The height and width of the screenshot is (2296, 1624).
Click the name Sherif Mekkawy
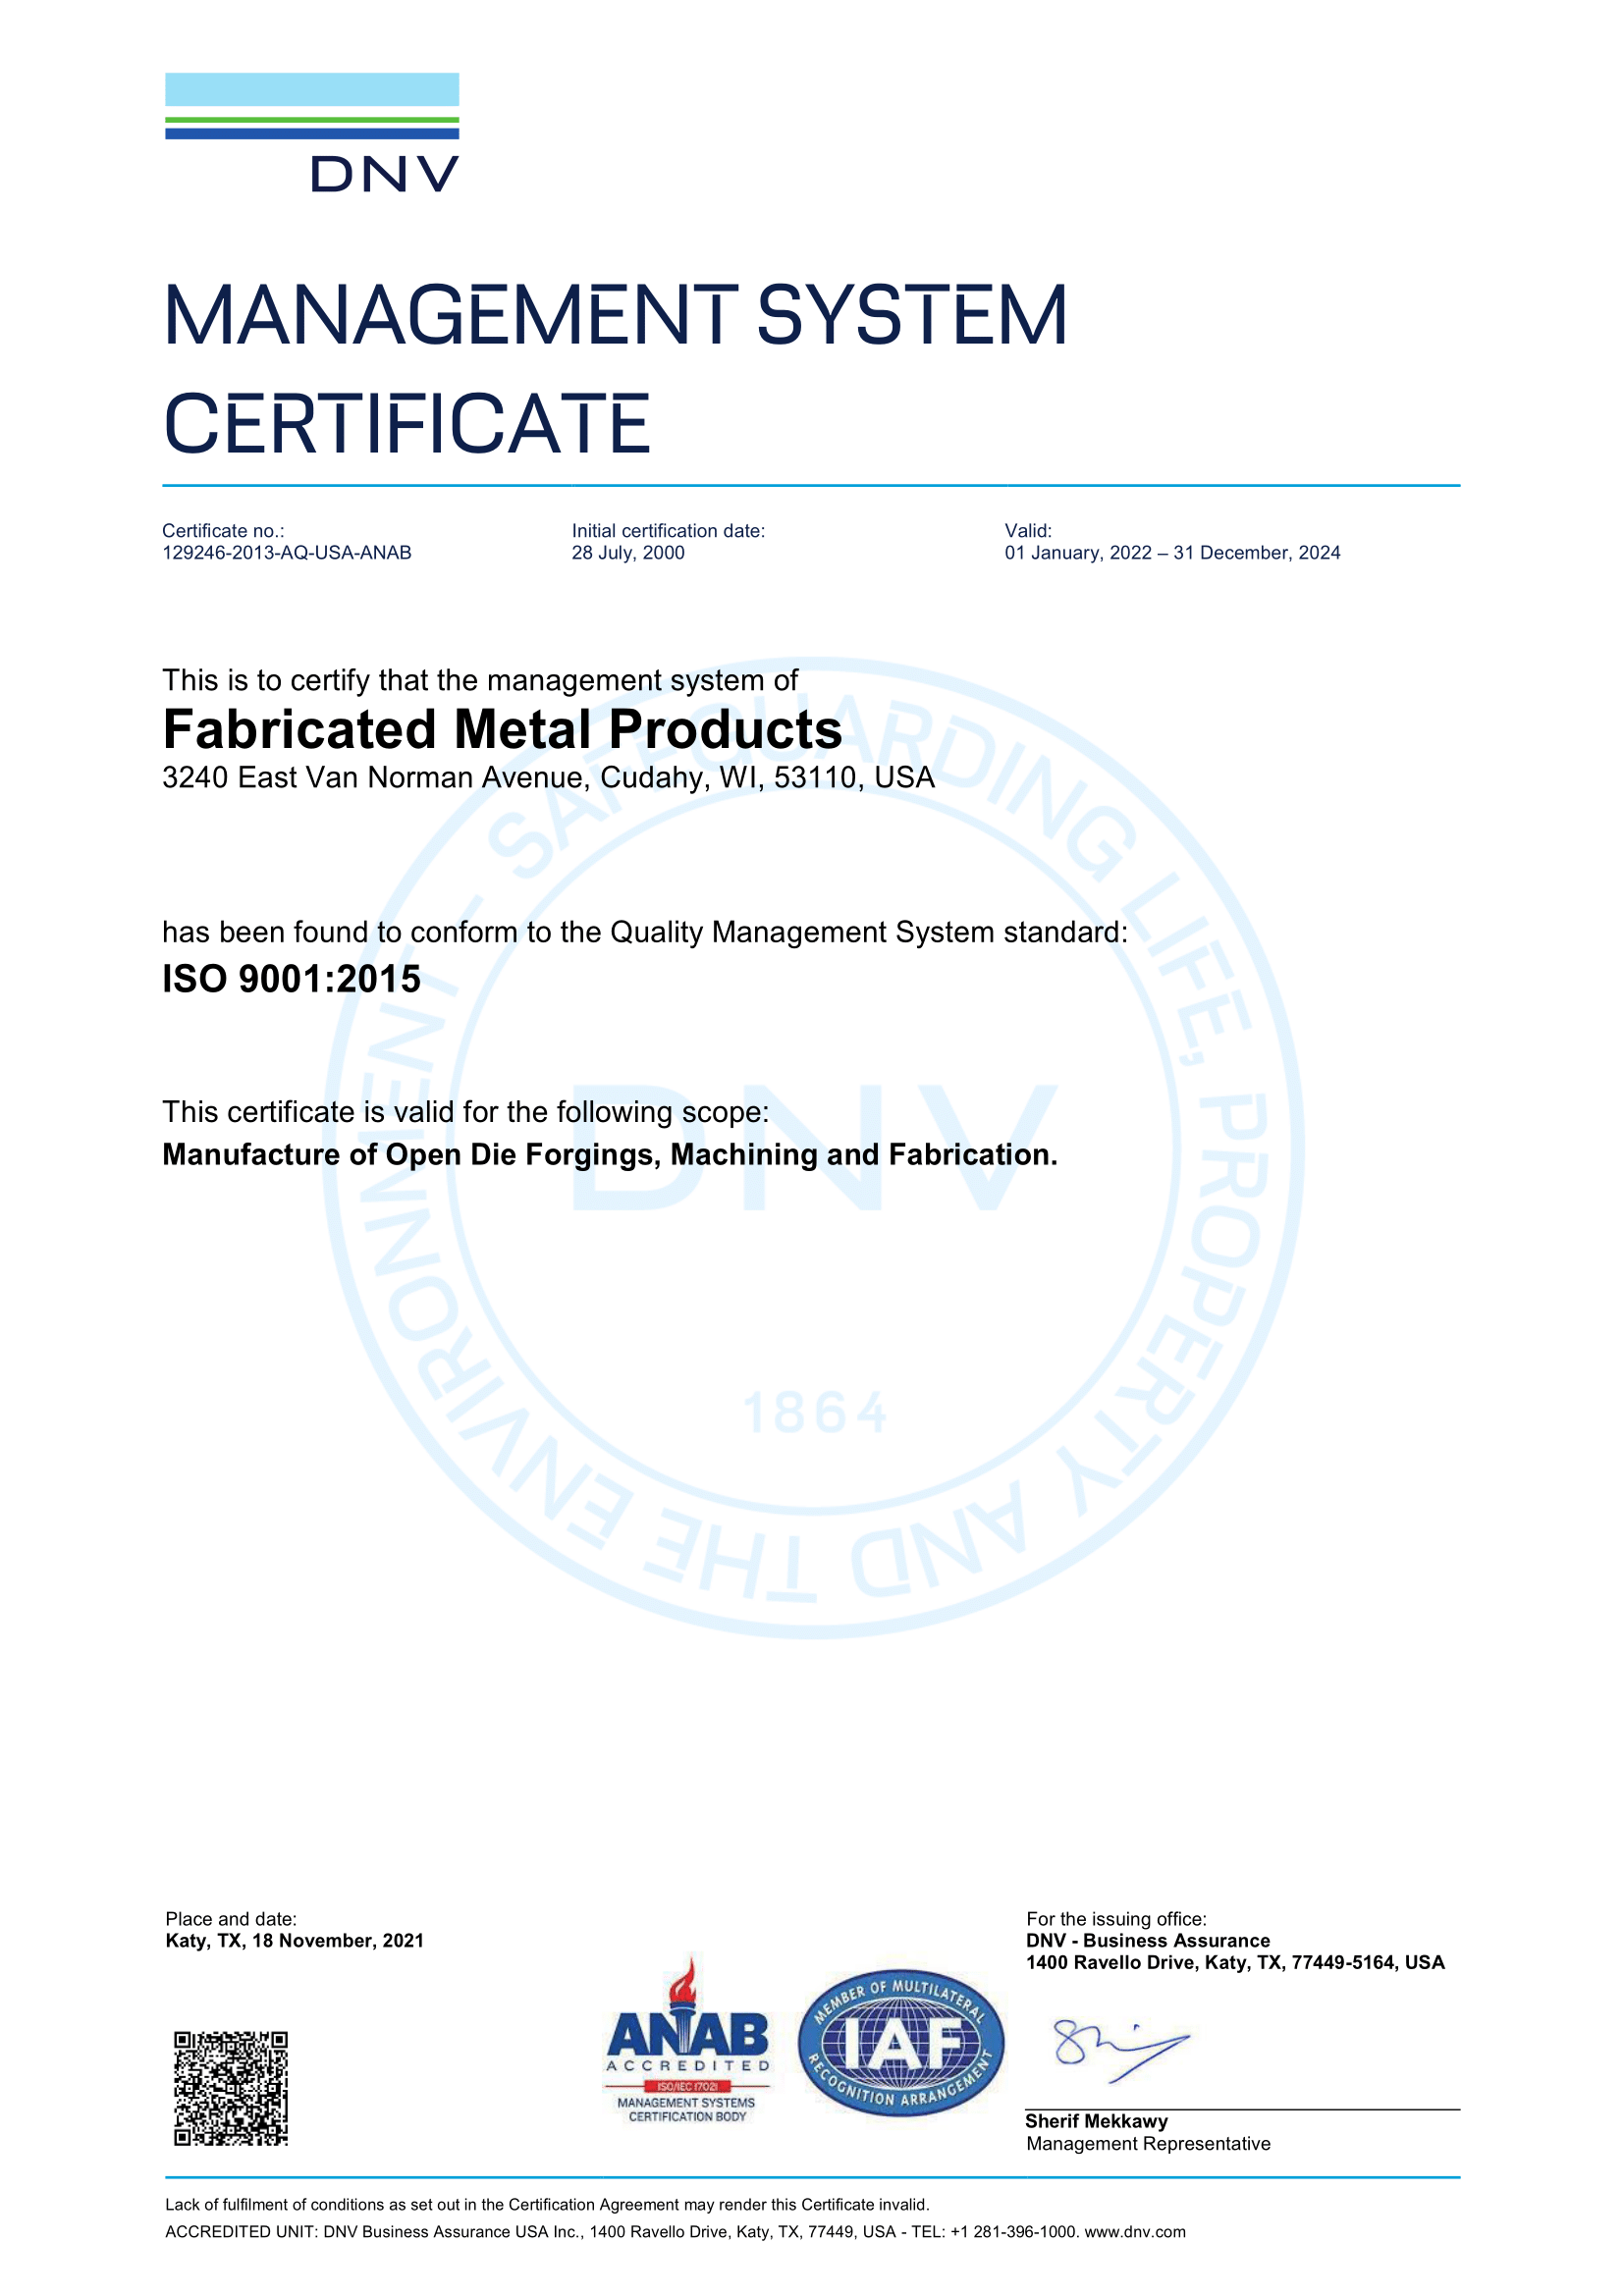(1096, 2121)
